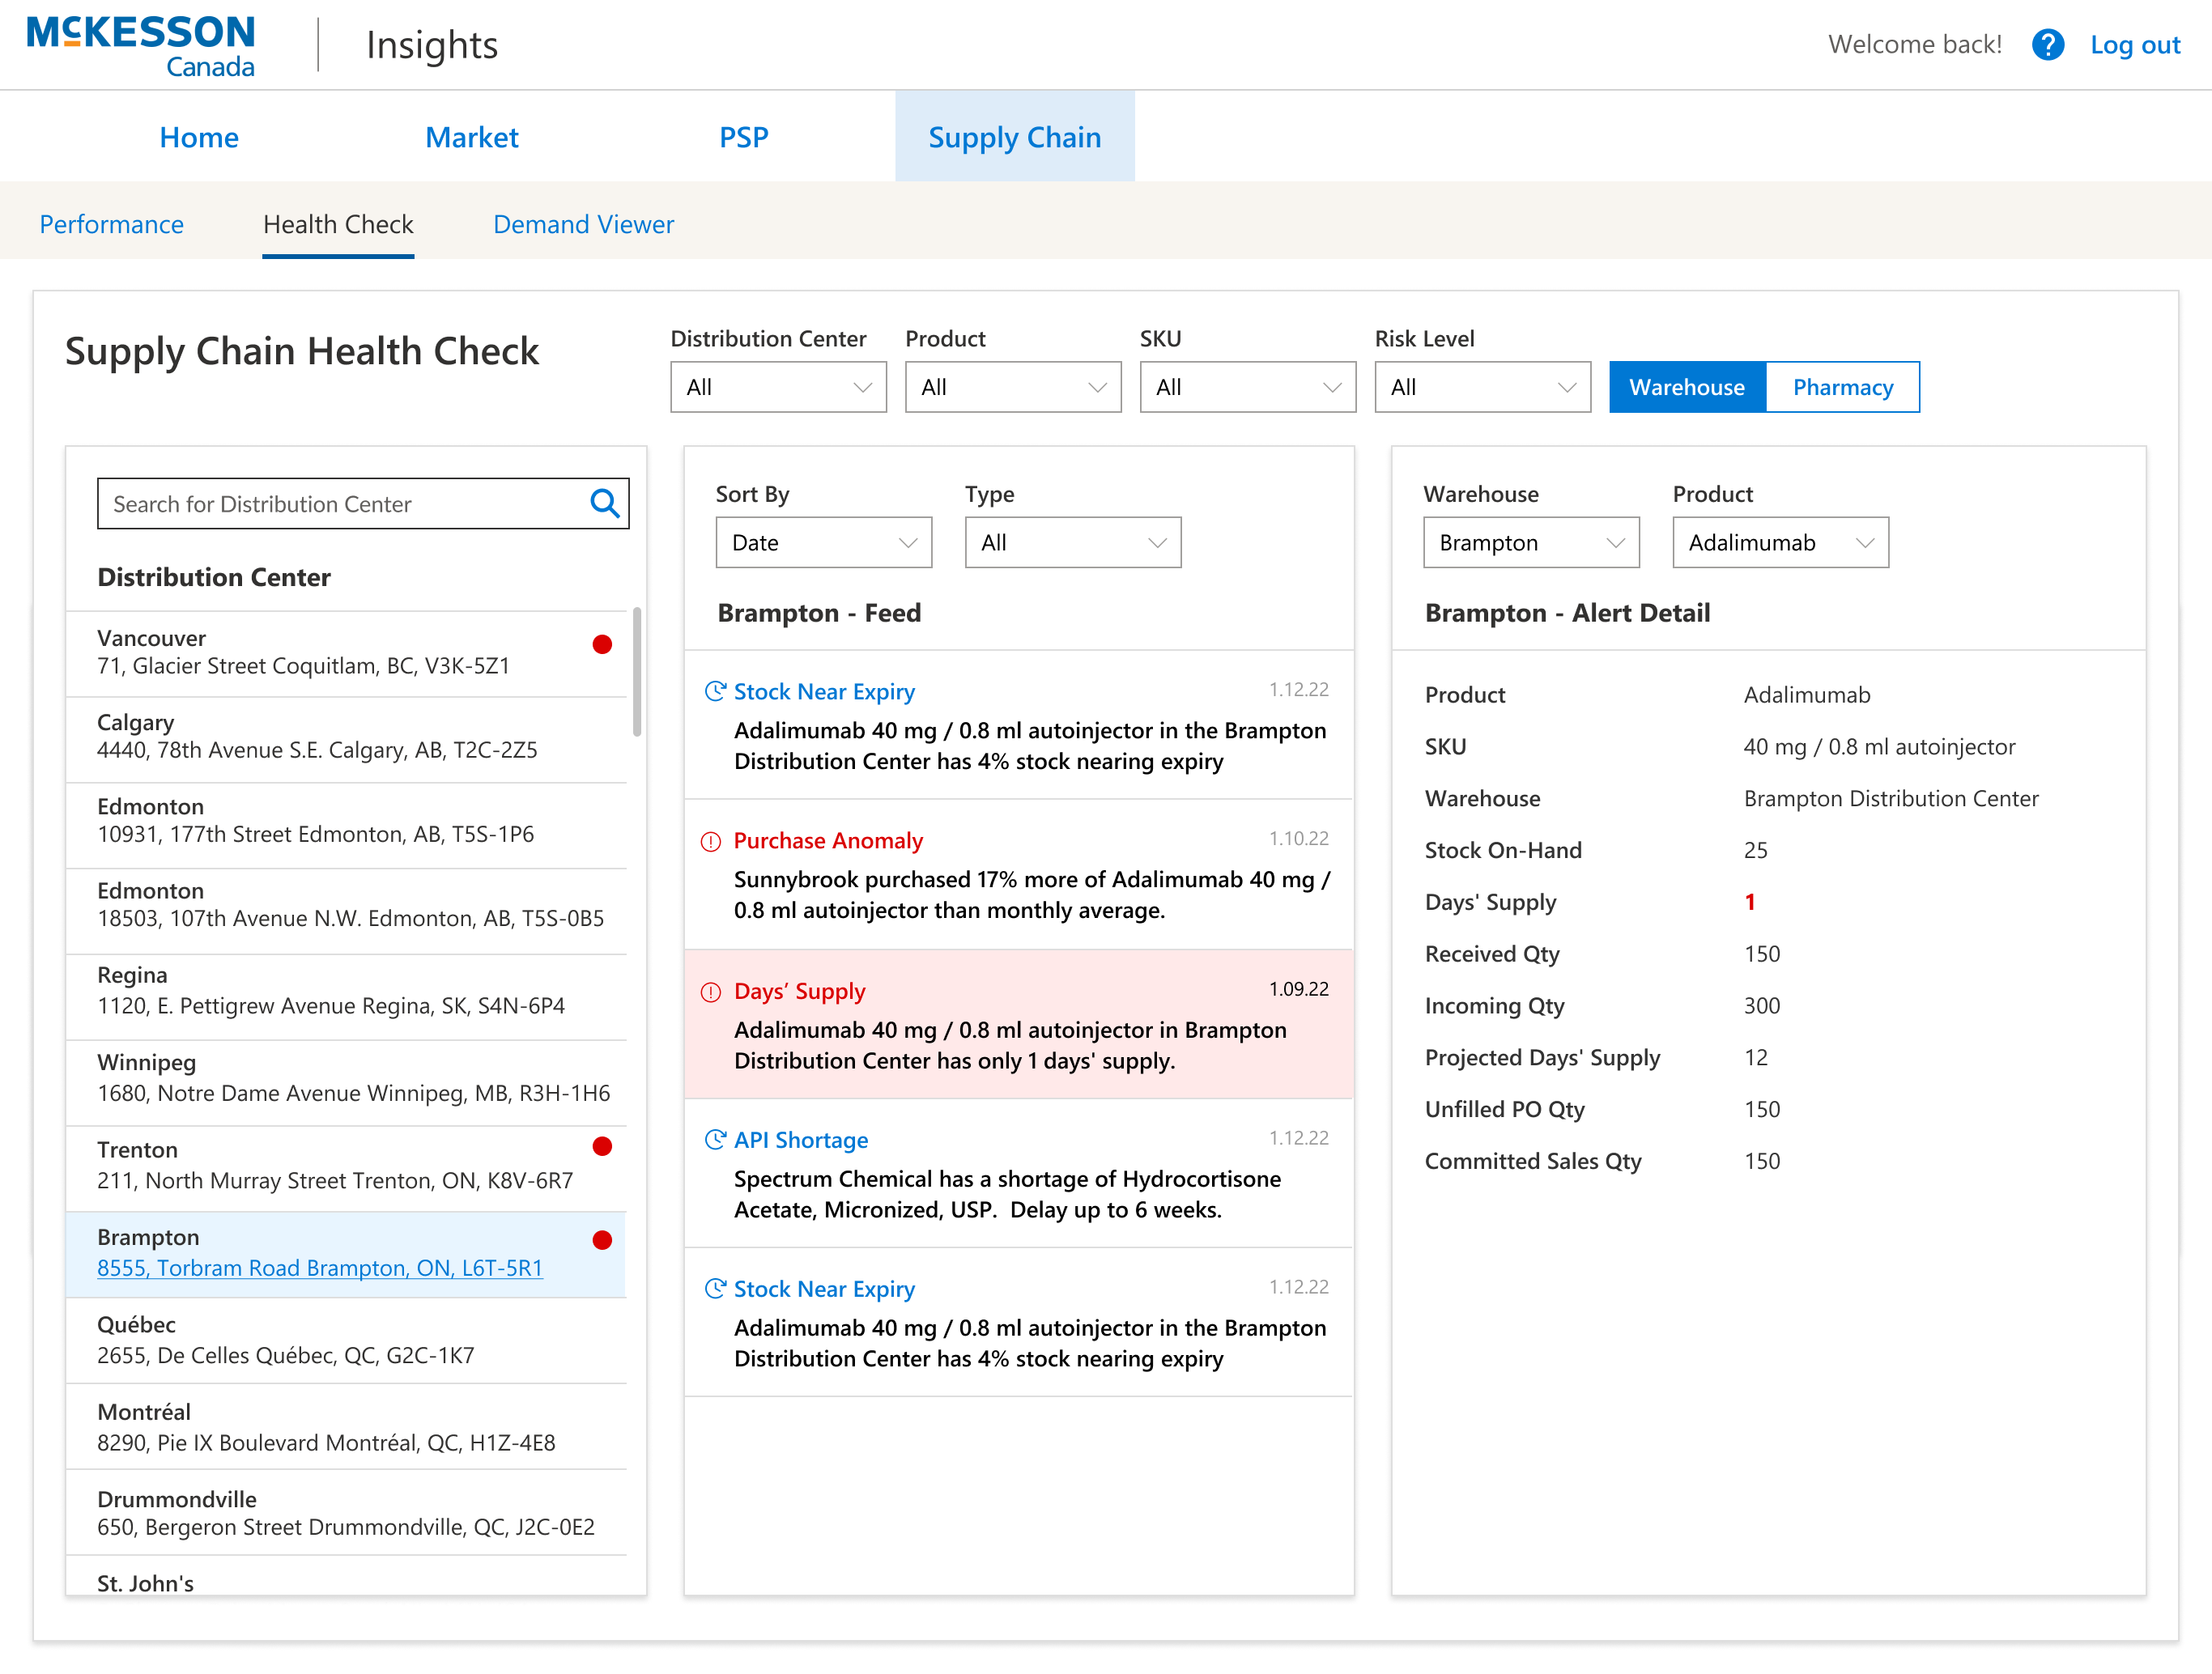Click the alert icon beside Purchase Anomaly
Viewport: 2212px width, 1674px height.
click(x=710, y=841)
